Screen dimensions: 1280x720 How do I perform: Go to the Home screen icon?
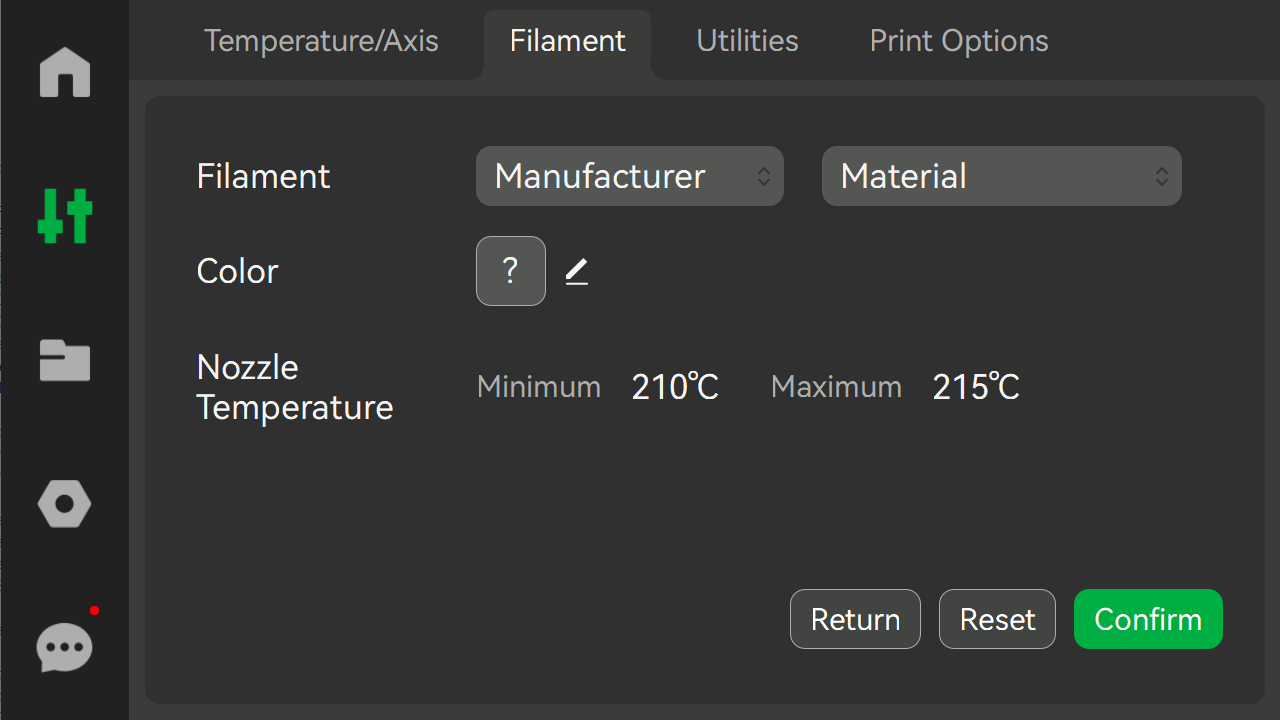click(65, 72)
